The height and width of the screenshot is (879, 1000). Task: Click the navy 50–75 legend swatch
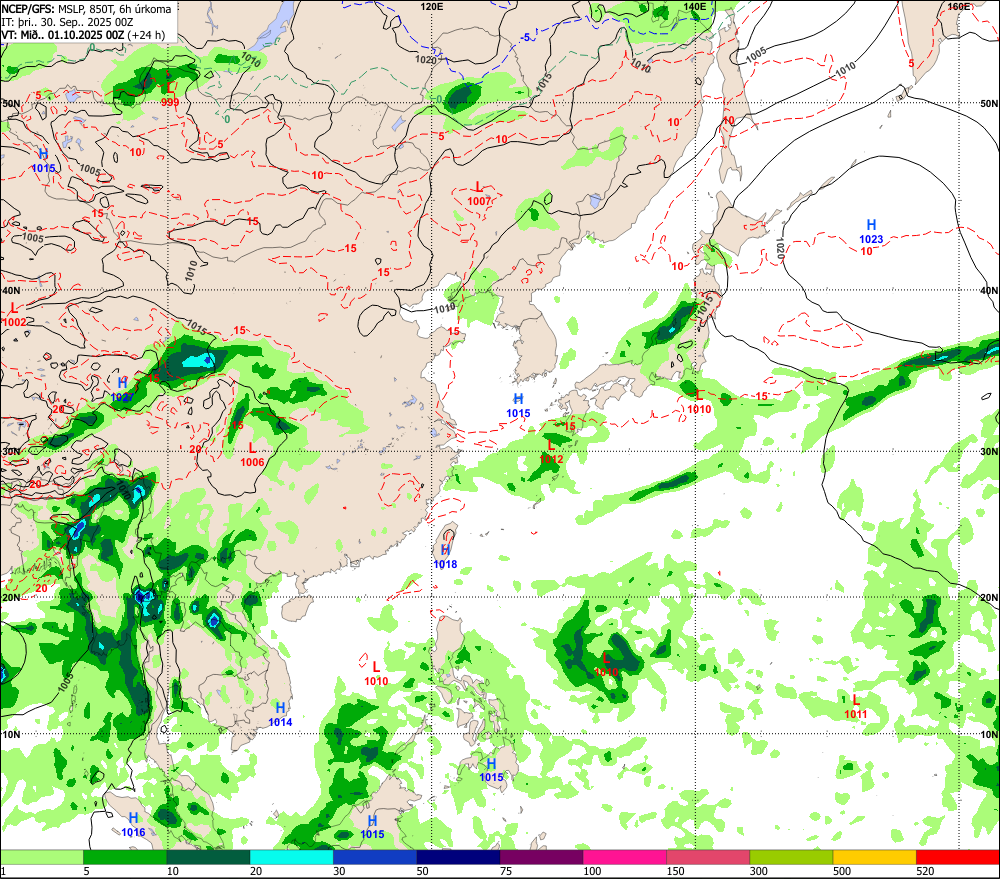pos(458,857)
